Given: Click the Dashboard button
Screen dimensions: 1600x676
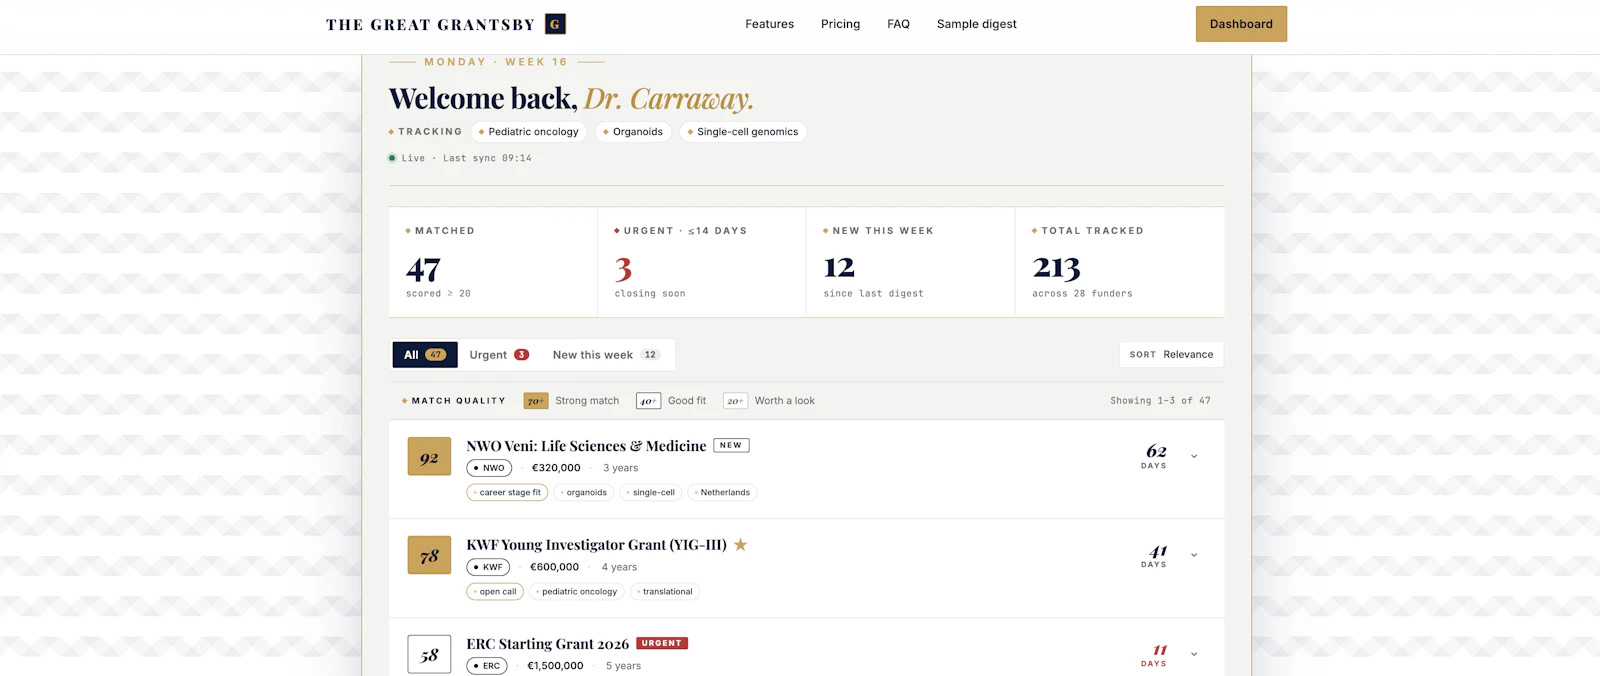Looking at the screenshot, I should point(1241,24).
